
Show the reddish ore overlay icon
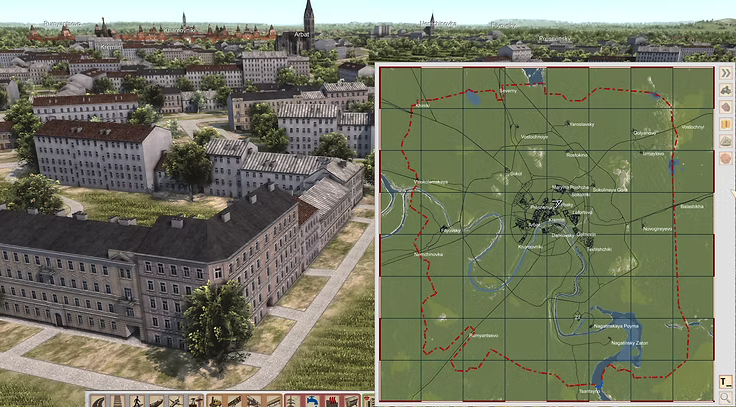[x=726, y=158]
